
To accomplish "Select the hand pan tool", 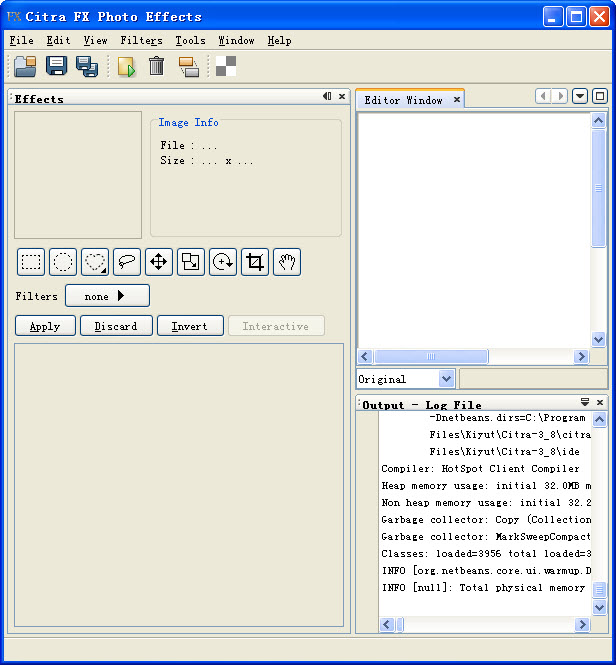I will 287,262.
